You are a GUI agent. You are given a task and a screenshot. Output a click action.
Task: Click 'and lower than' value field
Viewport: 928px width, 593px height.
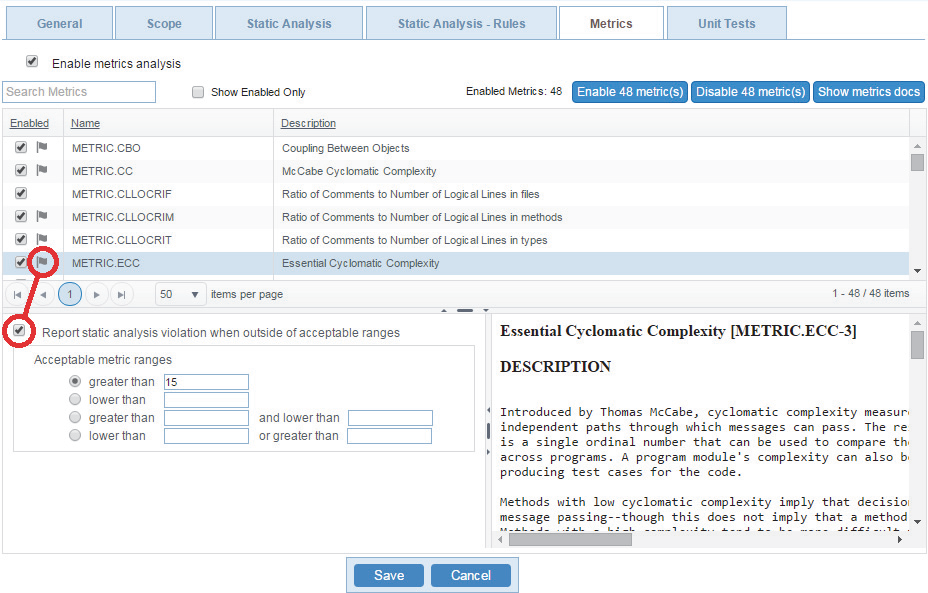pyautogui.click(x=390, y=418)
